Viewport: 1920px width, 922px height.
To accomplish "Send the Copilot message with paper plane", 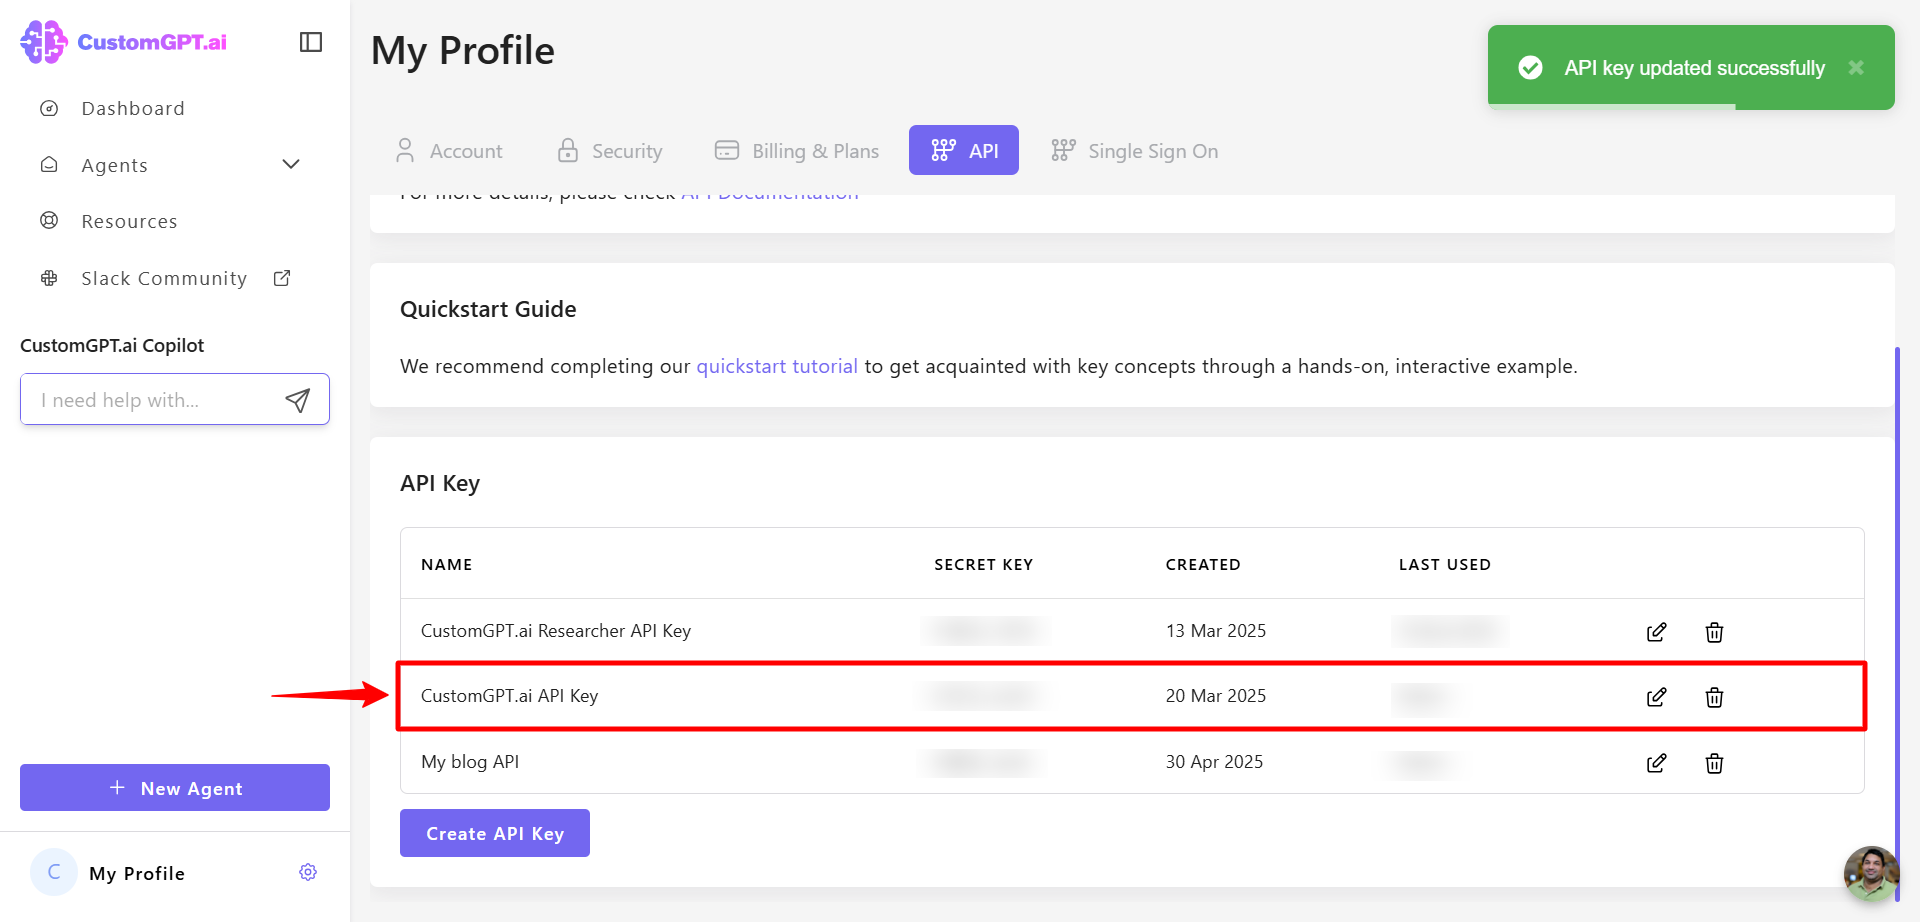I will coord(297,400).
